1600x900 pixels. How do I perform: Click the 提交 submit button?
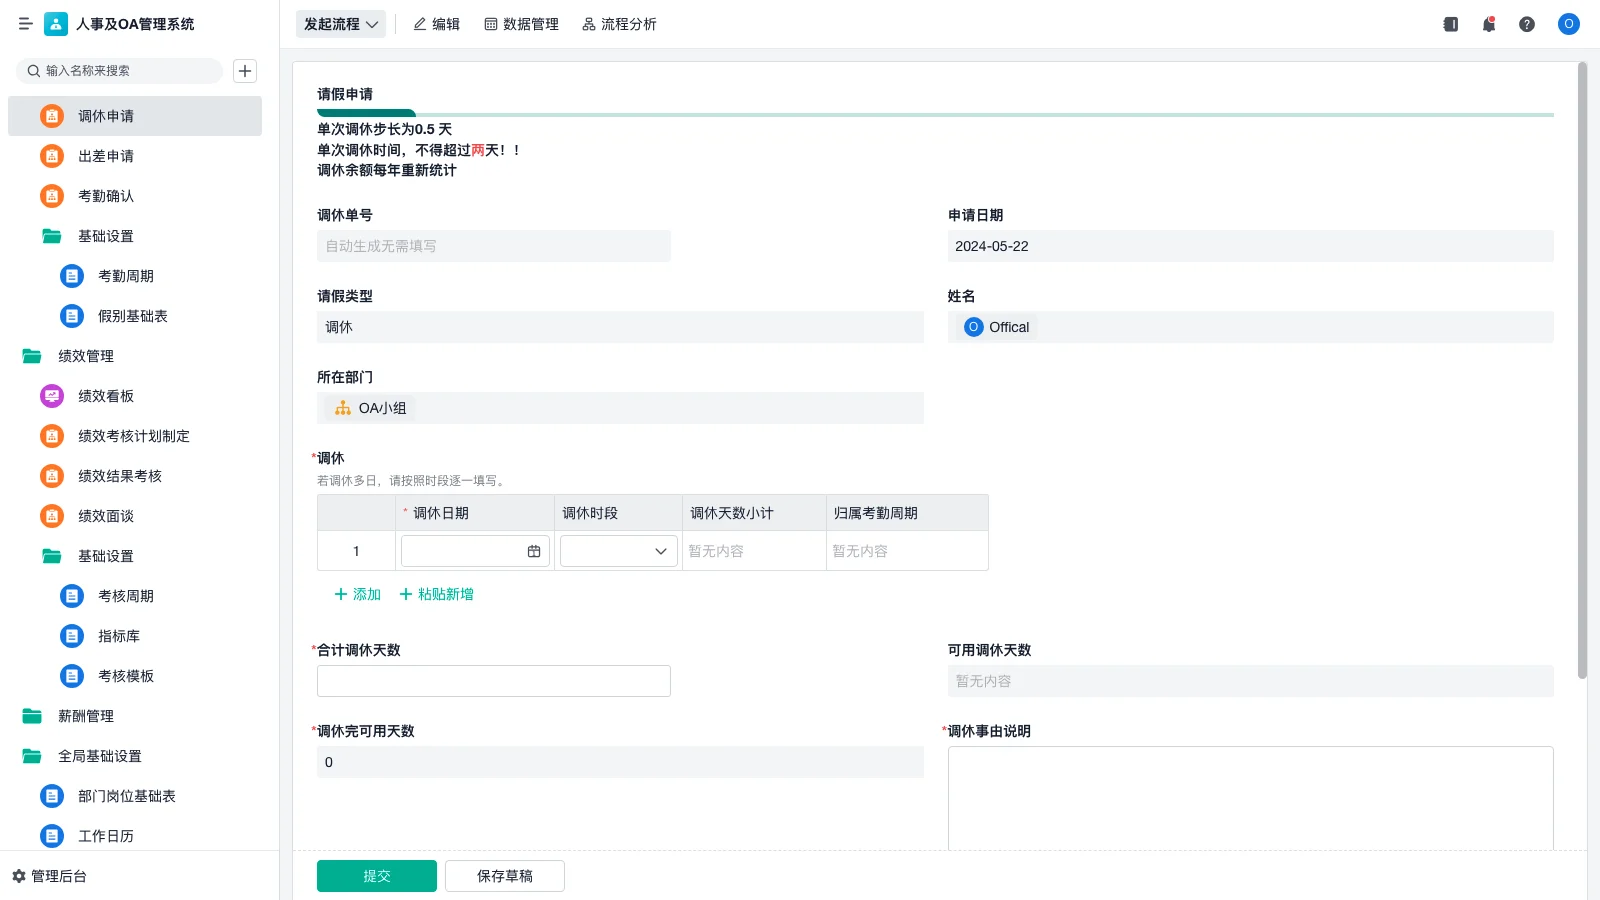[x=376, y=875]
